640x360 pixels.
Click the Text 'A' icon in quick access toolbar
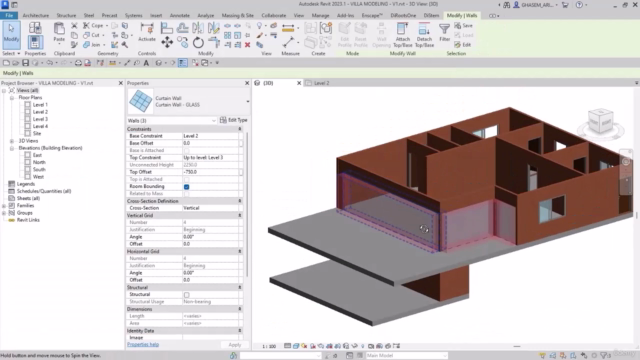click(146, 63)
